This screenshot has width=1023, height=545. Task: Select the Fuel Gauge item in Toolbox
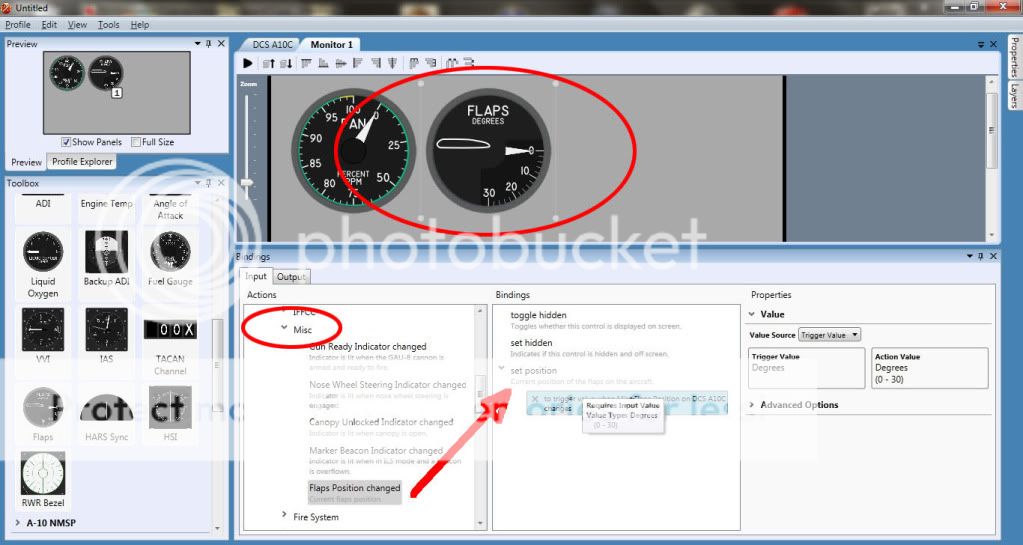pos(170,258)
